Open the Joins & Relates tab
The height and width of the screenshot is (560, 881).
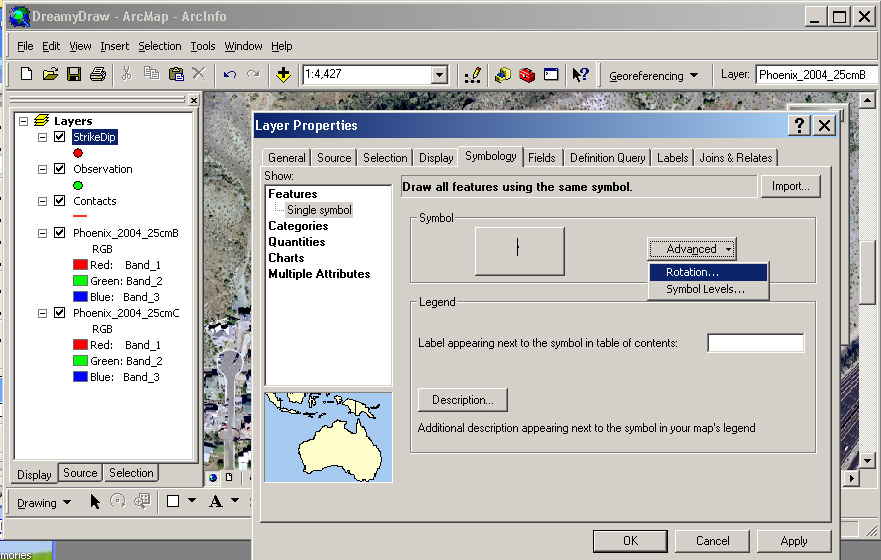(x=735, y=158)
